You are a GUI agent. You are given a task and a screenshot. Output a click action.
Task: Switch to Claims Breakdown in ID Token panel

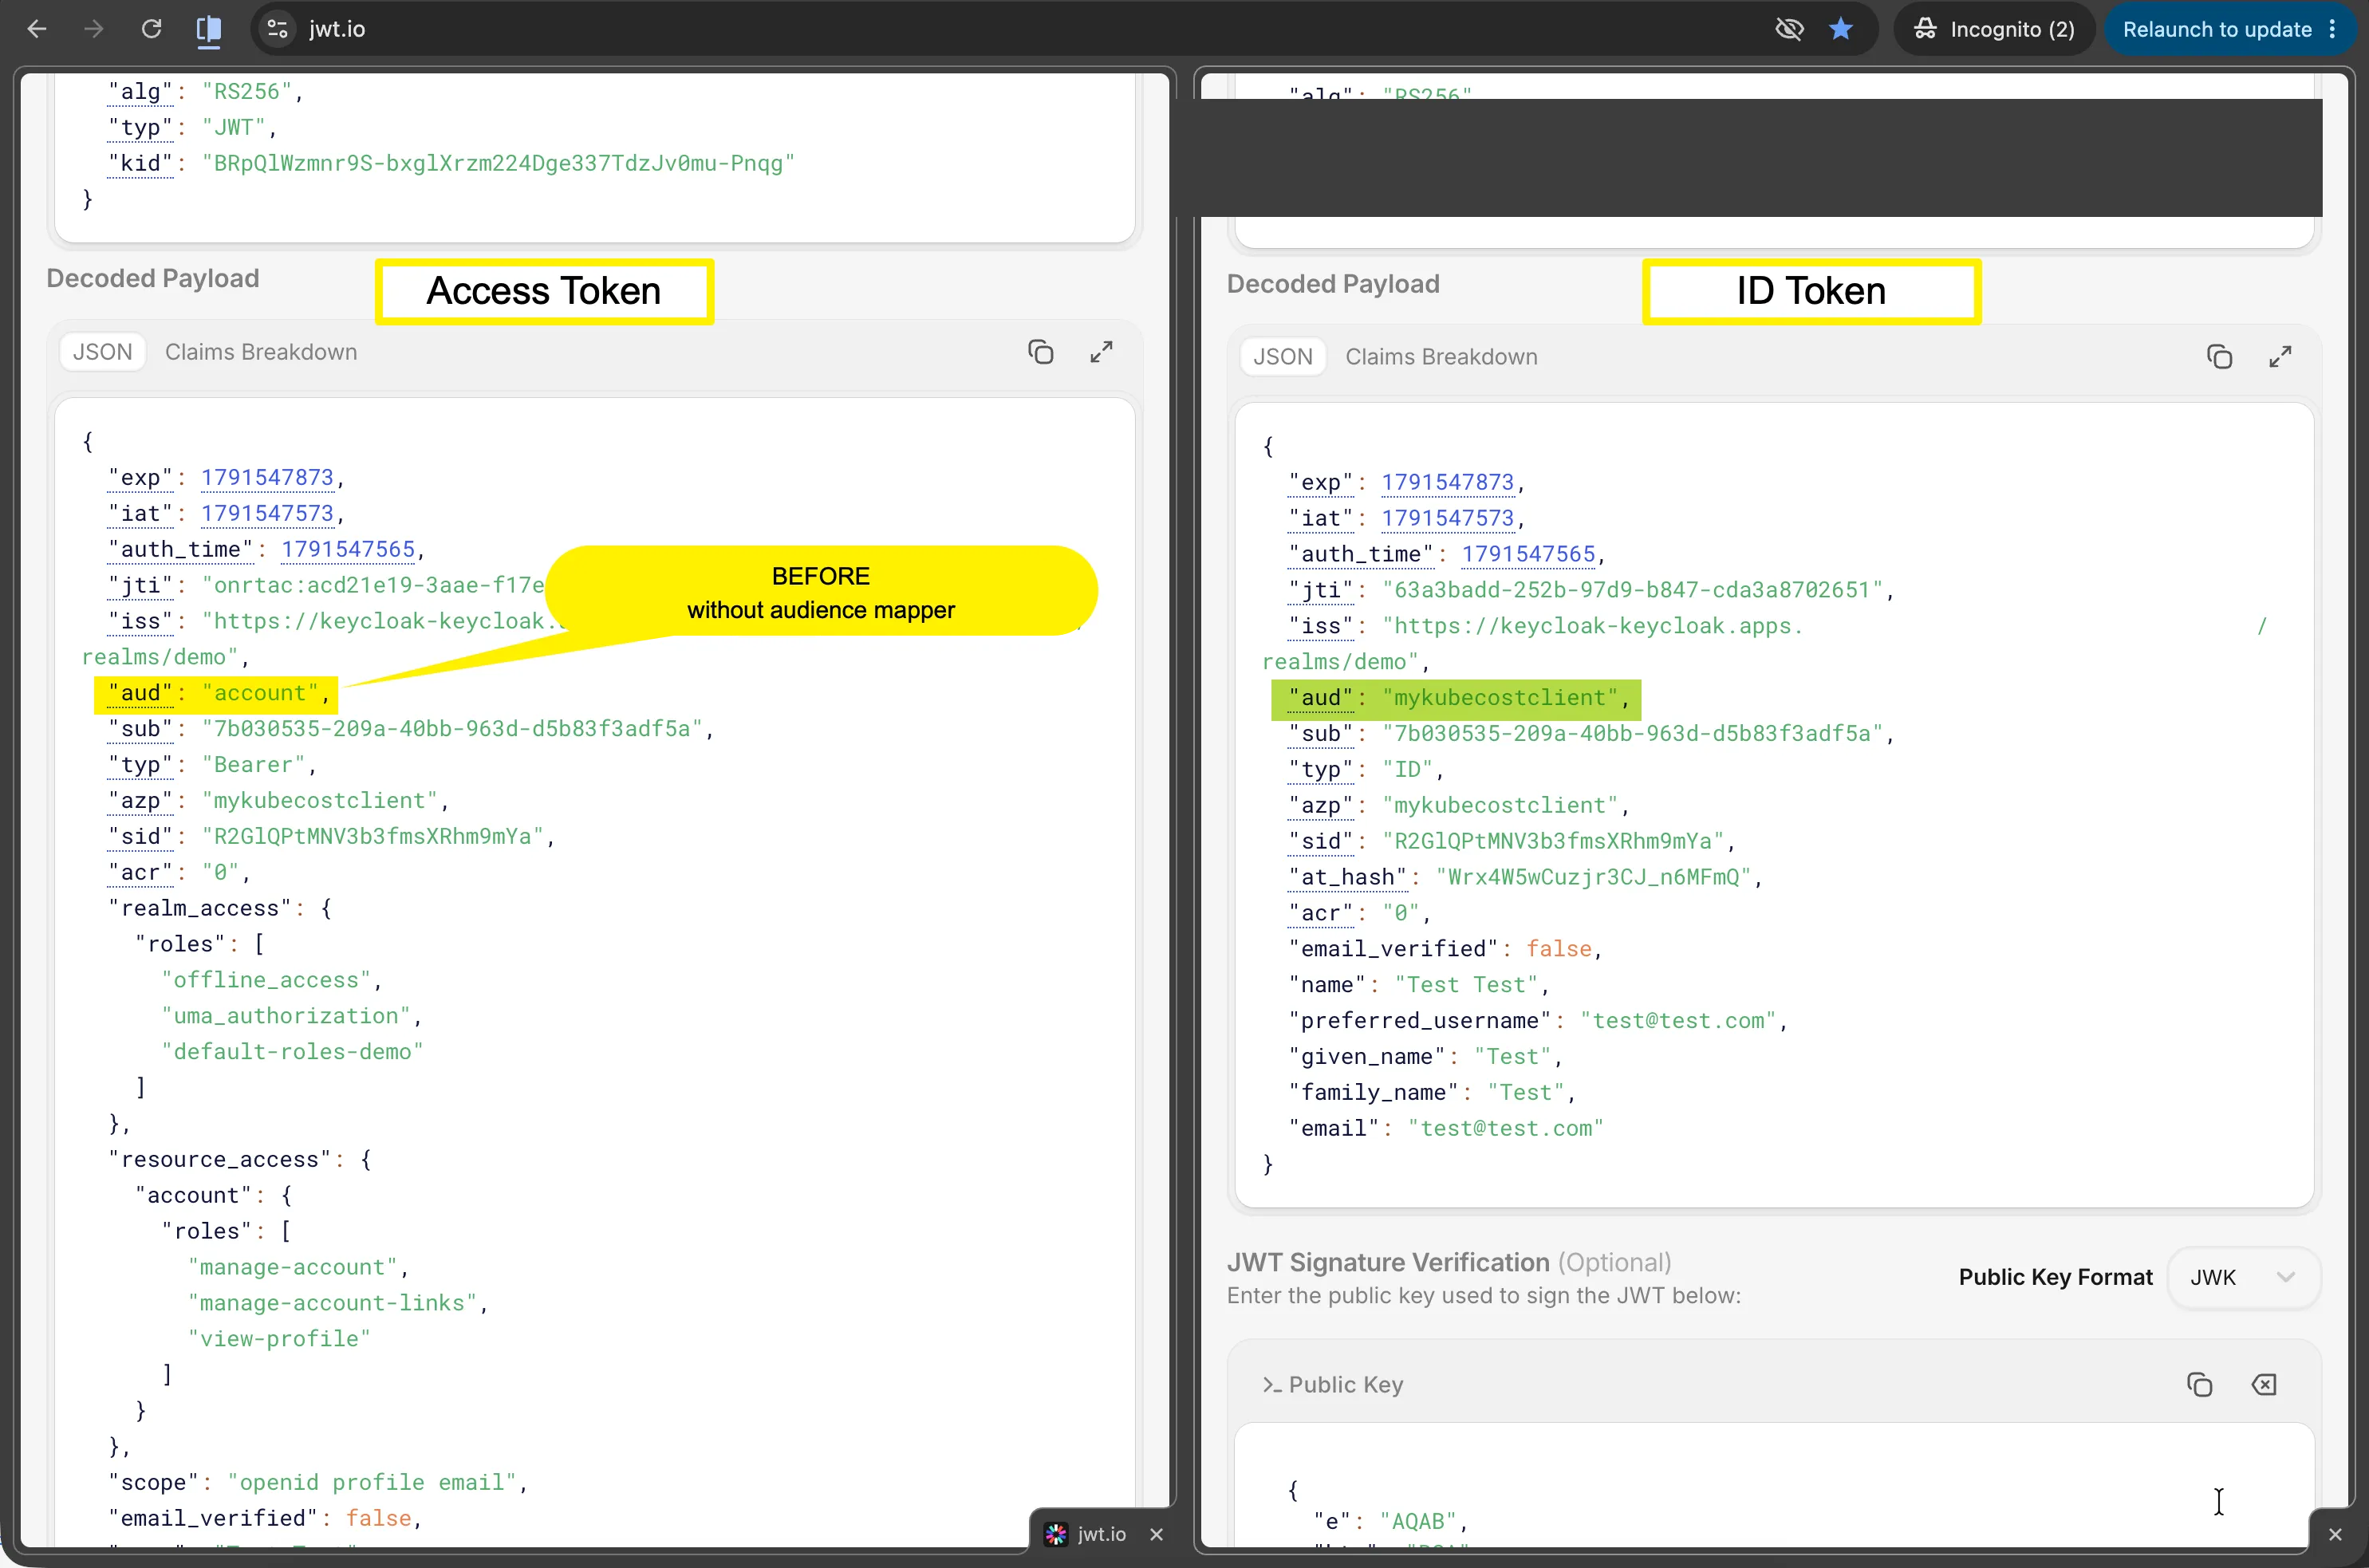click(1441, 357)
